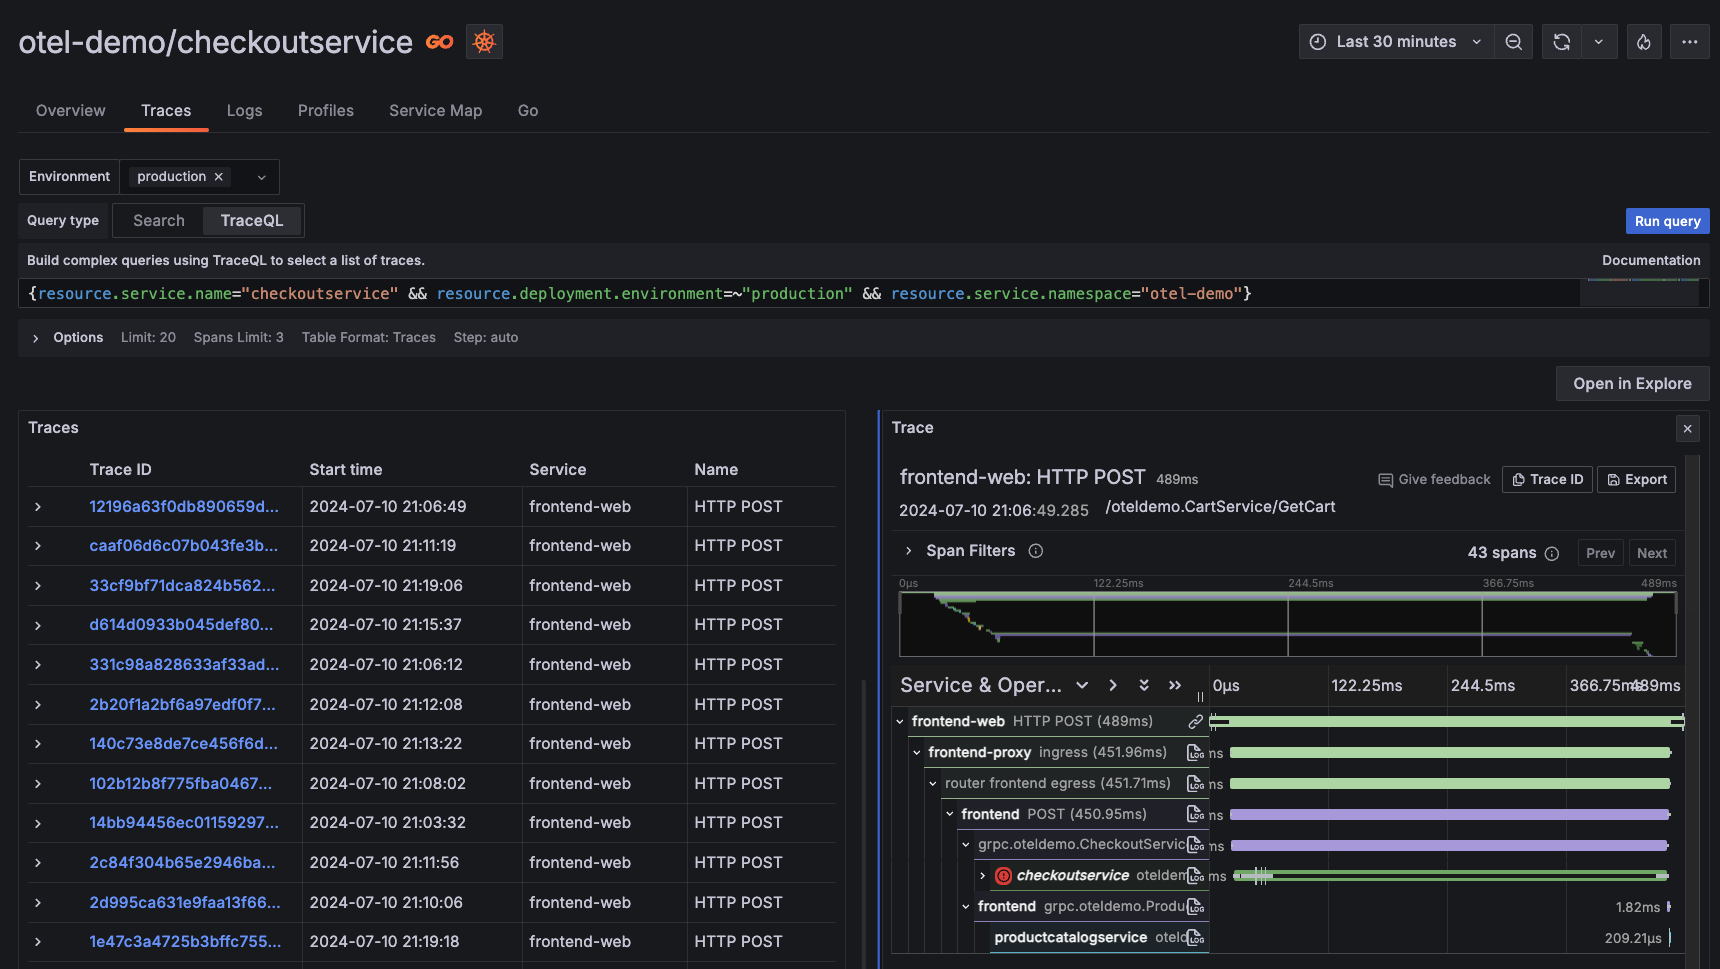The width and height of the screenshot is (1720, 969).
Task: Open the Environment values dropdown
Action: [x=261, y=176]
